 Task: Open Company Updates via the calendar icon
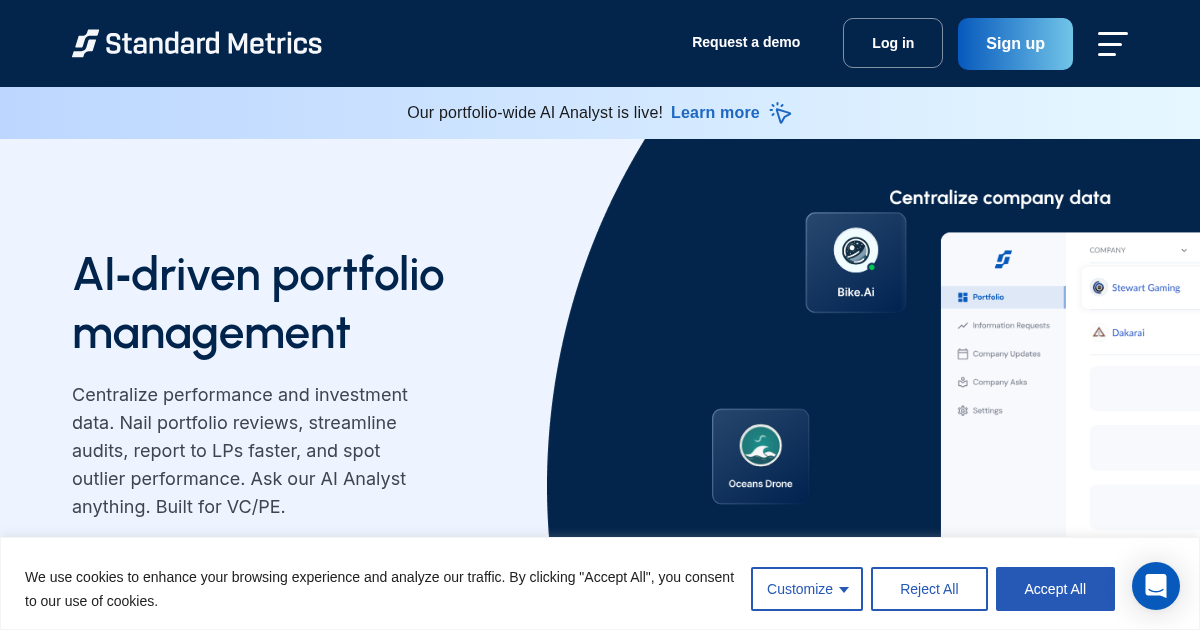tap(963, 354)
